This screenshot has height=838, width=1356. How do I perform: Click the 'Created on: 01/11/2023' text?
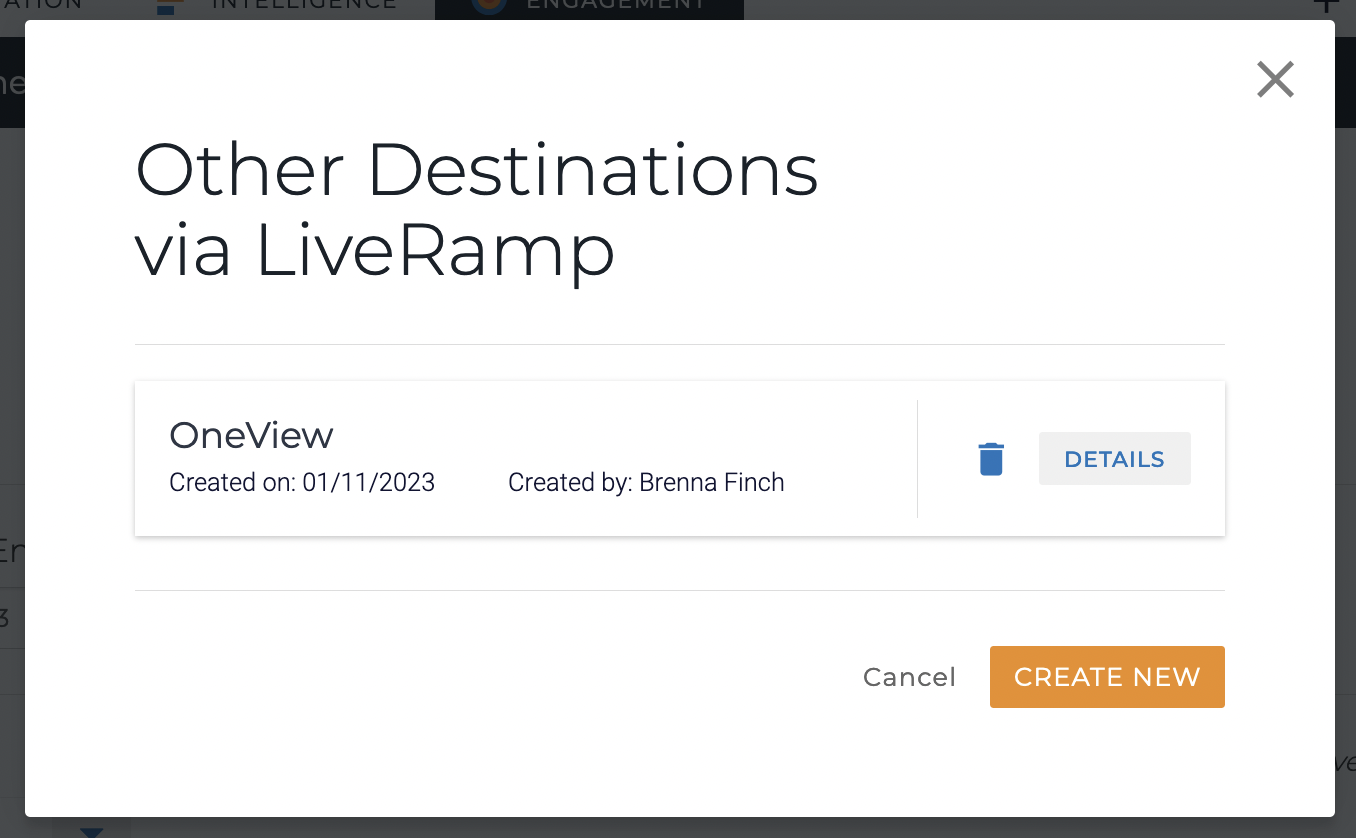coord(302,483)
